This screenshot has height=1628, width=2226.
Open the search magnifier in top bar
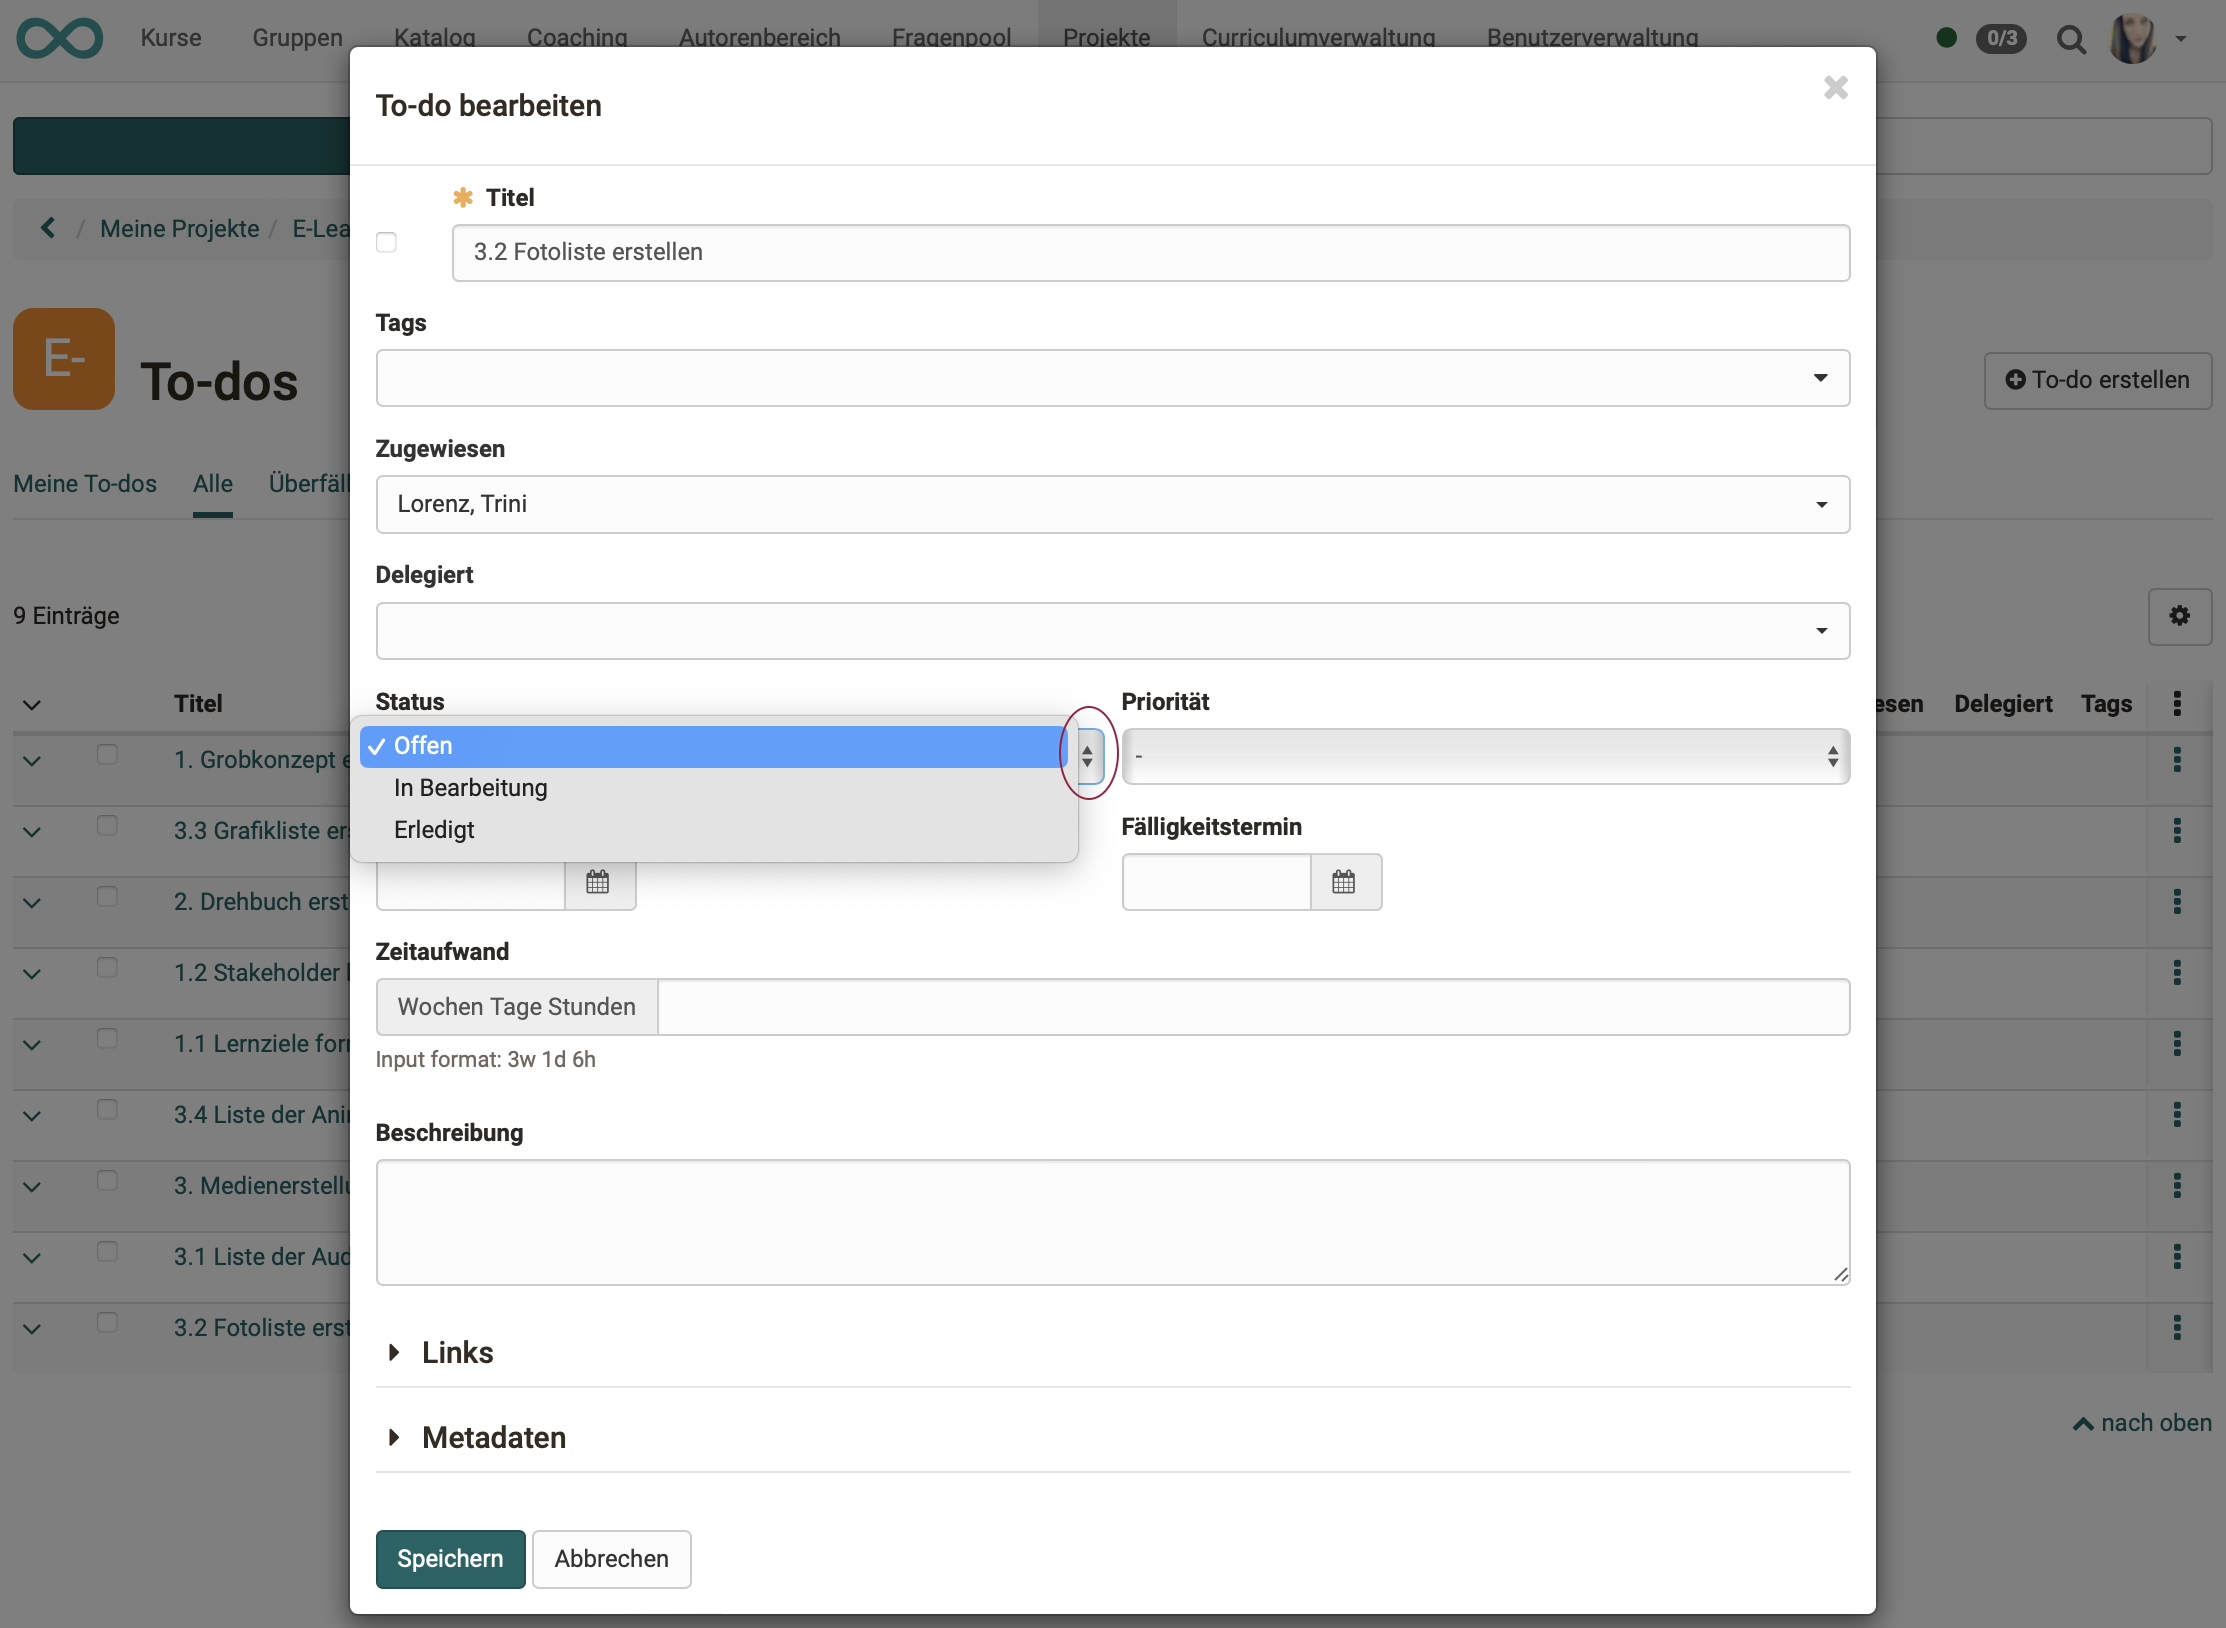[2070, 39]
